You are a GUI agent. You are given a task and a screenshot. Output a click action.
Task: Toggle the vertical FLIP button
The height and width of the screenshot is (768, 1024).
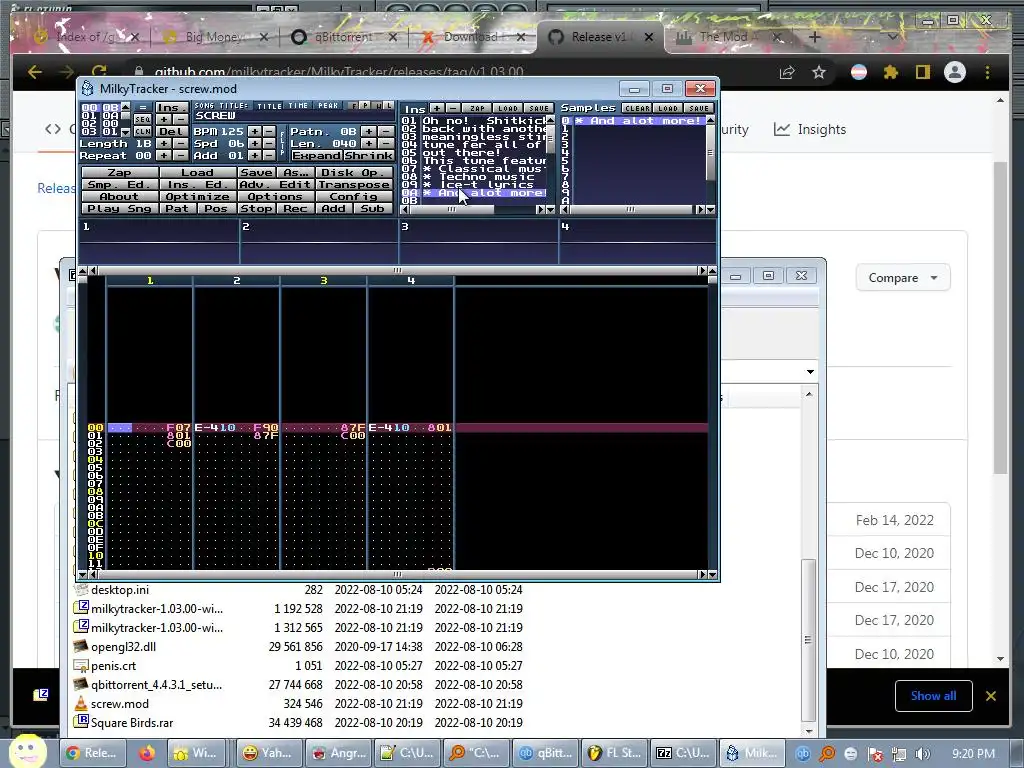click(x=282, y=143)
